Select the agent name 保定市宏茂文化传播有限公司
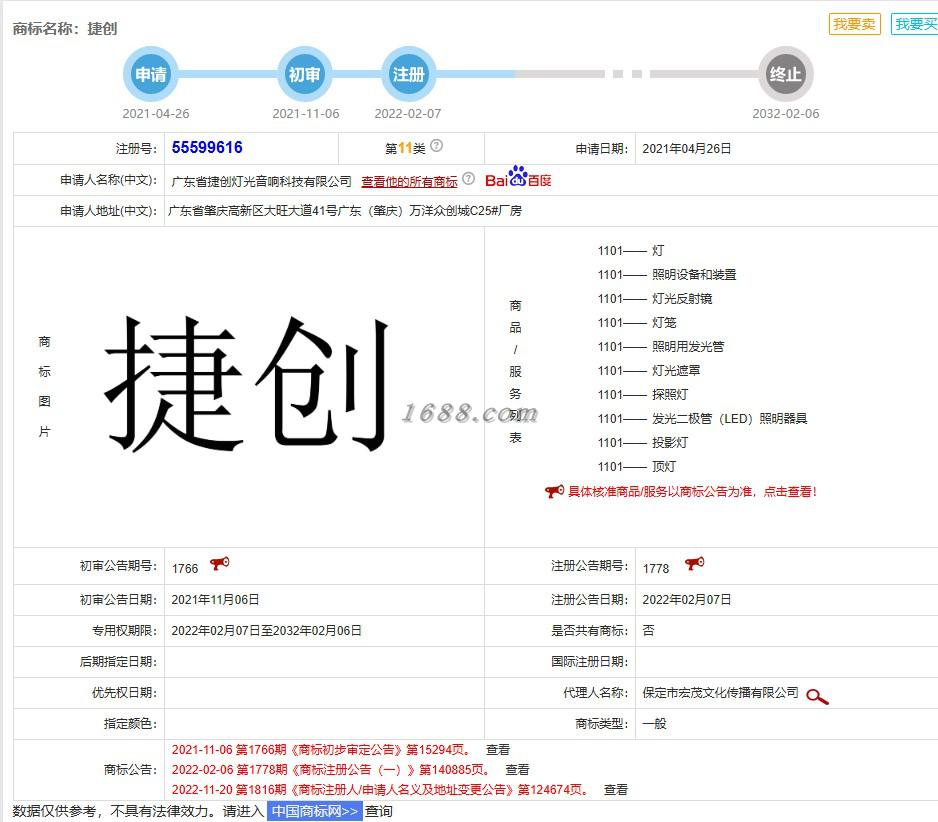This screenshot has height=822, width=938. coord(720,693)
